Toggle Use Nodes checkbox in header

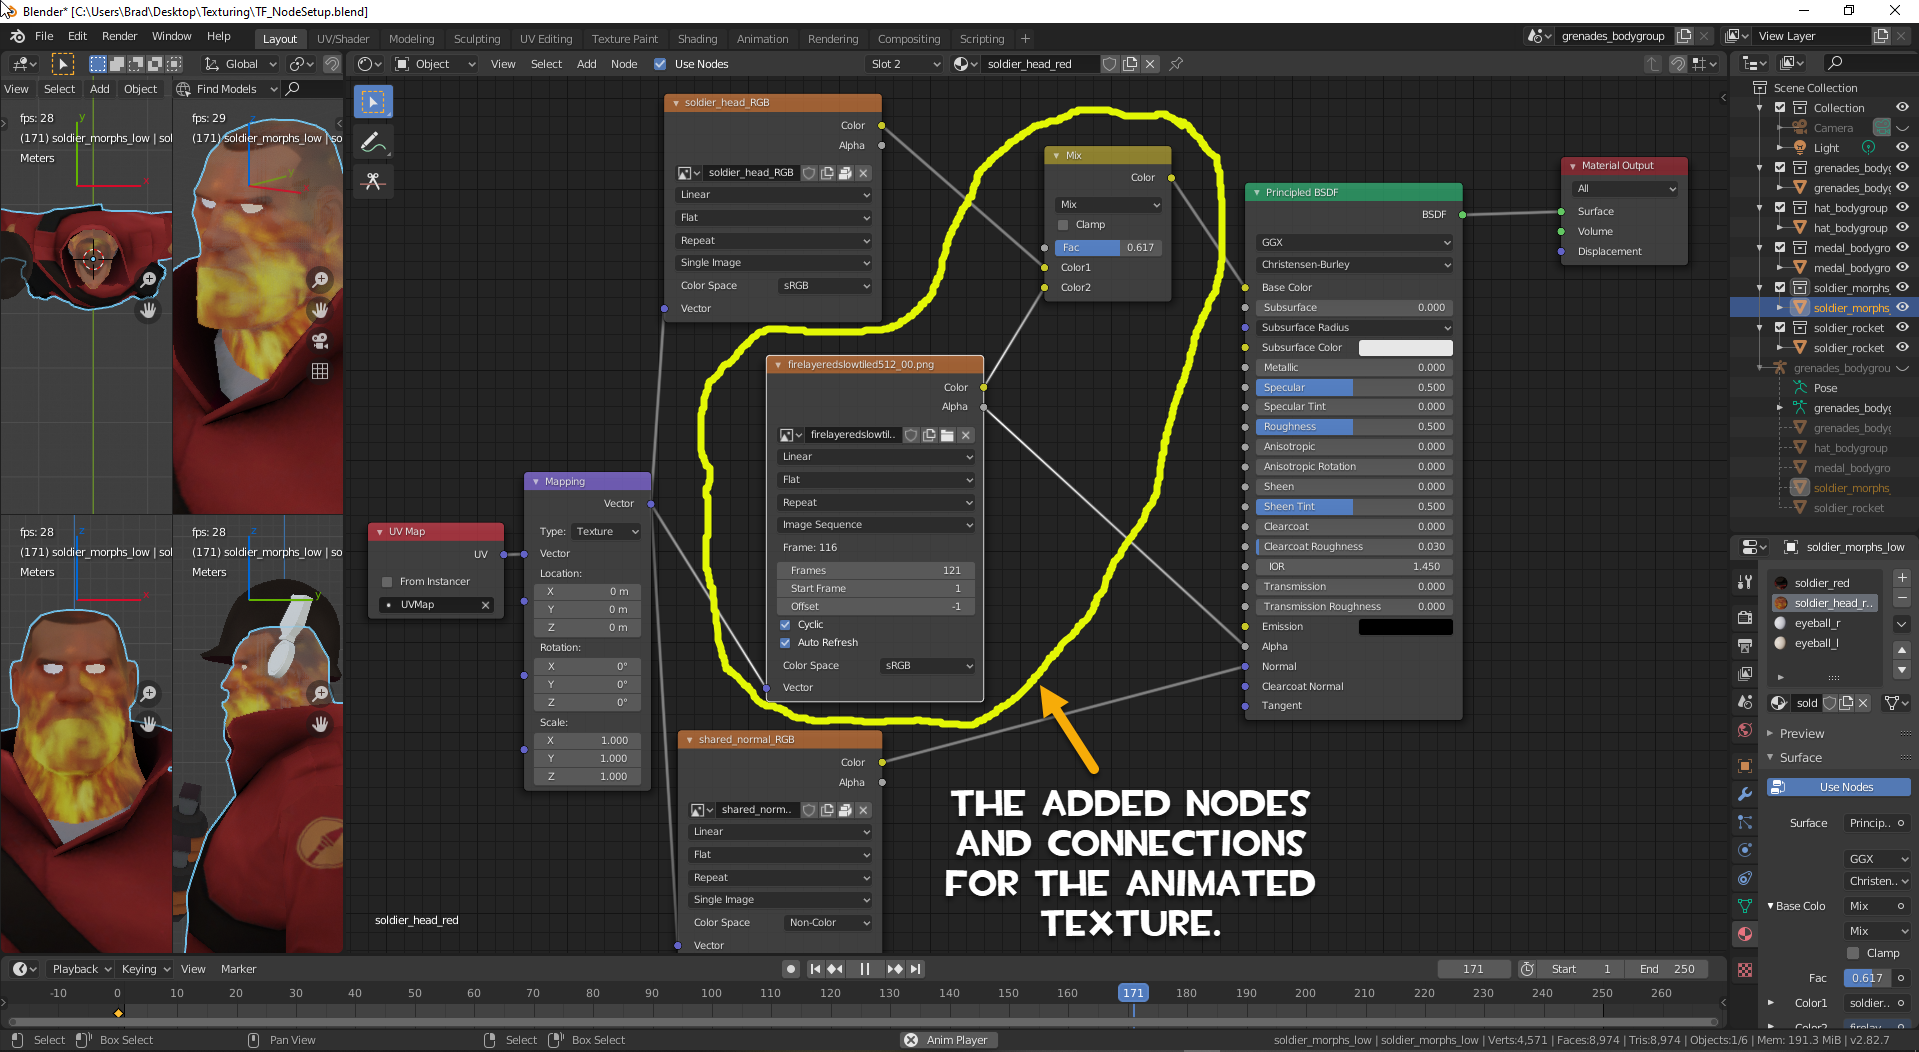(660, 64)
